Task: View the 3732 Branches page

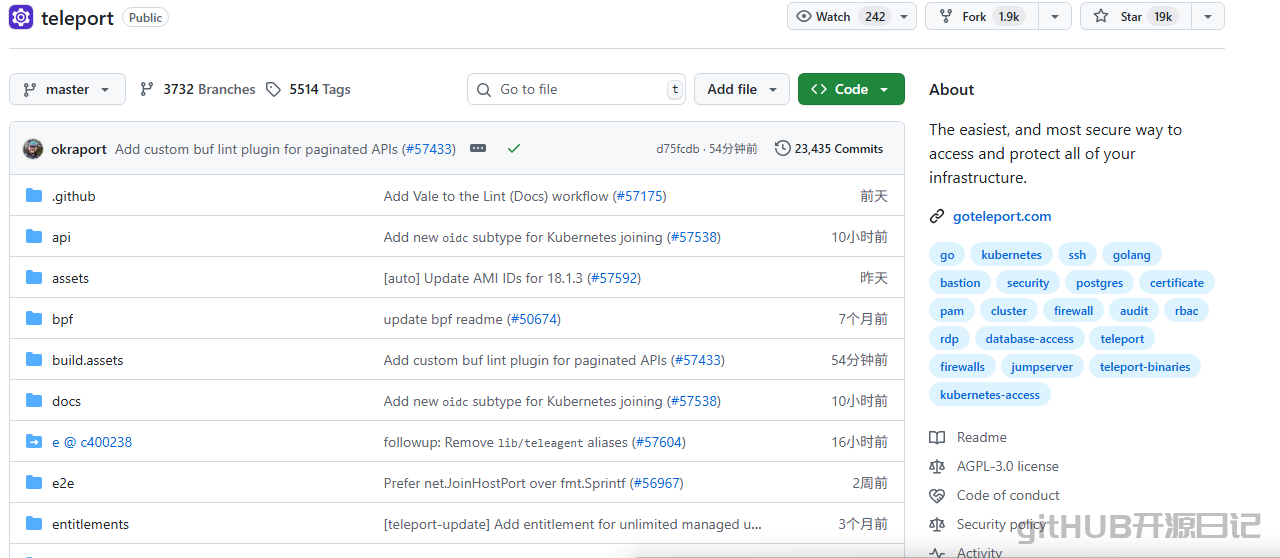Action: pos(198,89)
